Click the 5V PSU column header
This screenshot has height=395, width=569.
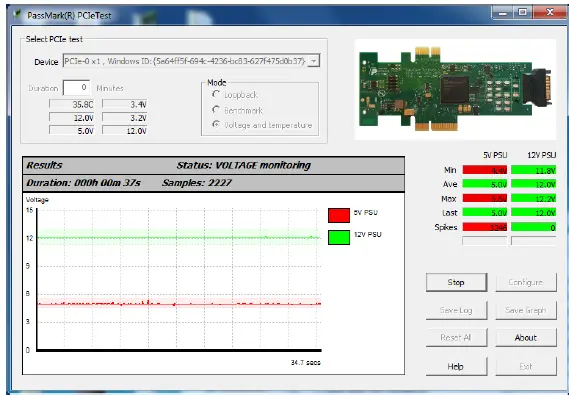[x=495, y=155]
